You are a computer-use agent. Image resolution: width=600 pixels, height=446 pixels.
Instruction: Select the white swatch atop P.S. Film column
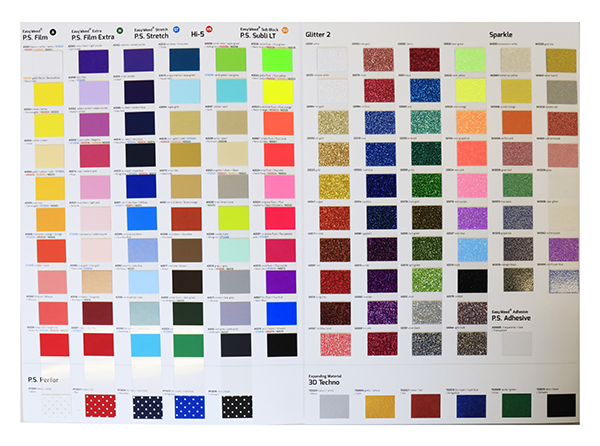coord(48,62)
